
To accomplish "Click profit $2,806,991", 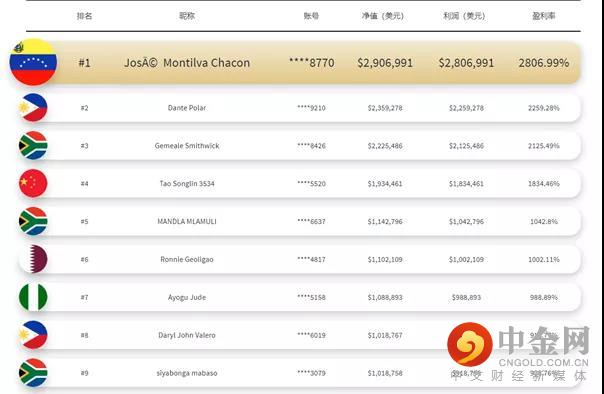I will click(x=466, y=63).
